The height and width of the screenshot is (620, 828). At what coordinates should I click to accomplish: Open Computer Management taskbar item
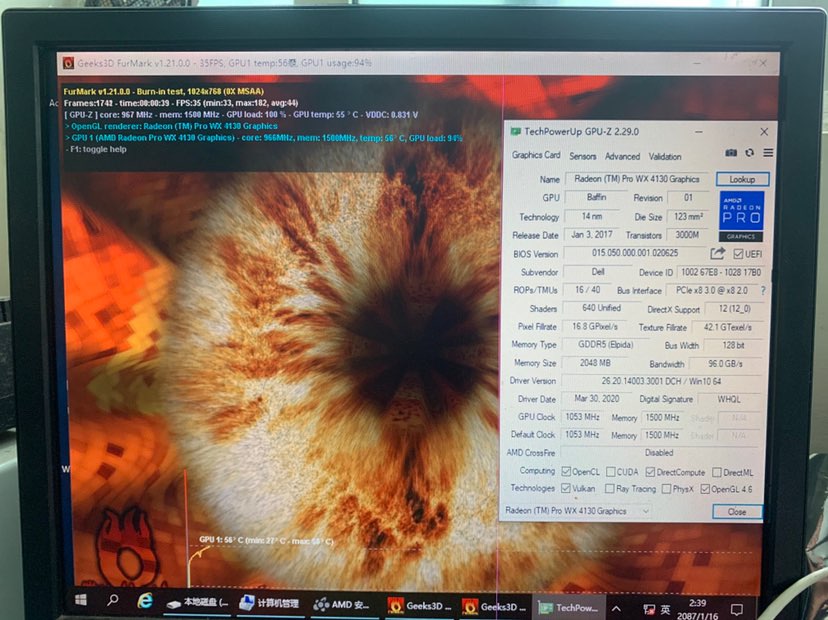click(x=269, y=603)
